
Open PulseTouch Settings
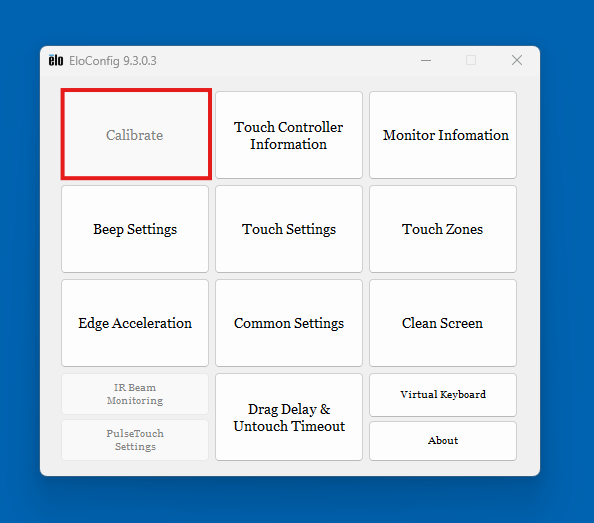[135, 440]
